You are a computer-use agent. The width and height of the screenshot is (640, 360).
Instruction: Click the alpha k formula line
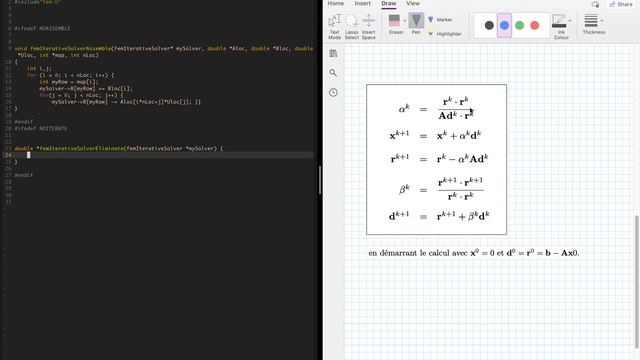[436, 109]
